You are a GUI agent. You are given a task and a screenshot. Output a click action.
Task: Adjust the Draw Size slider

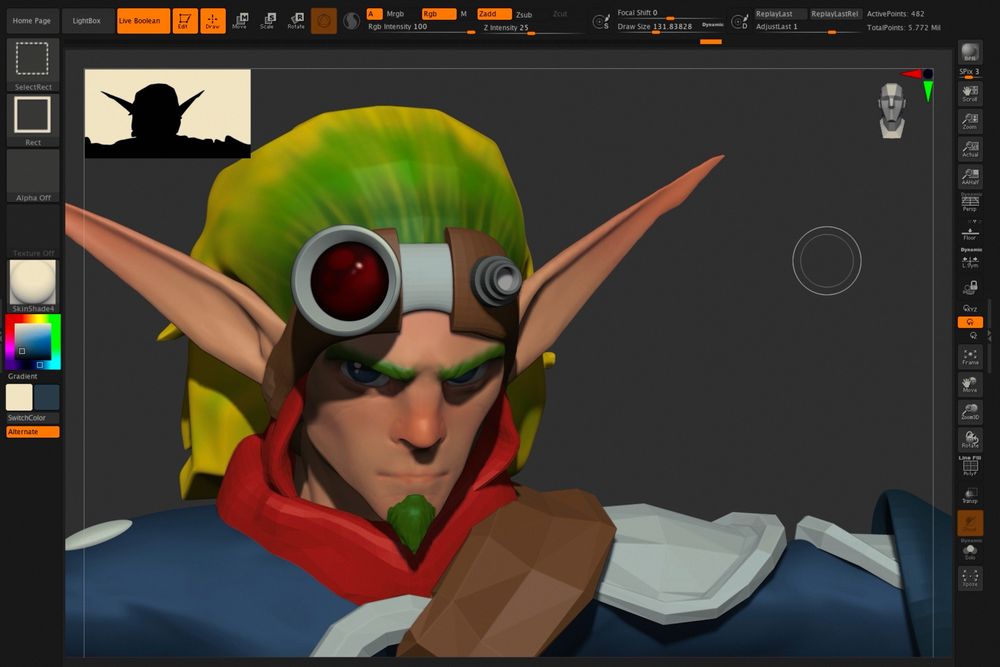click(x=656, y=27)
